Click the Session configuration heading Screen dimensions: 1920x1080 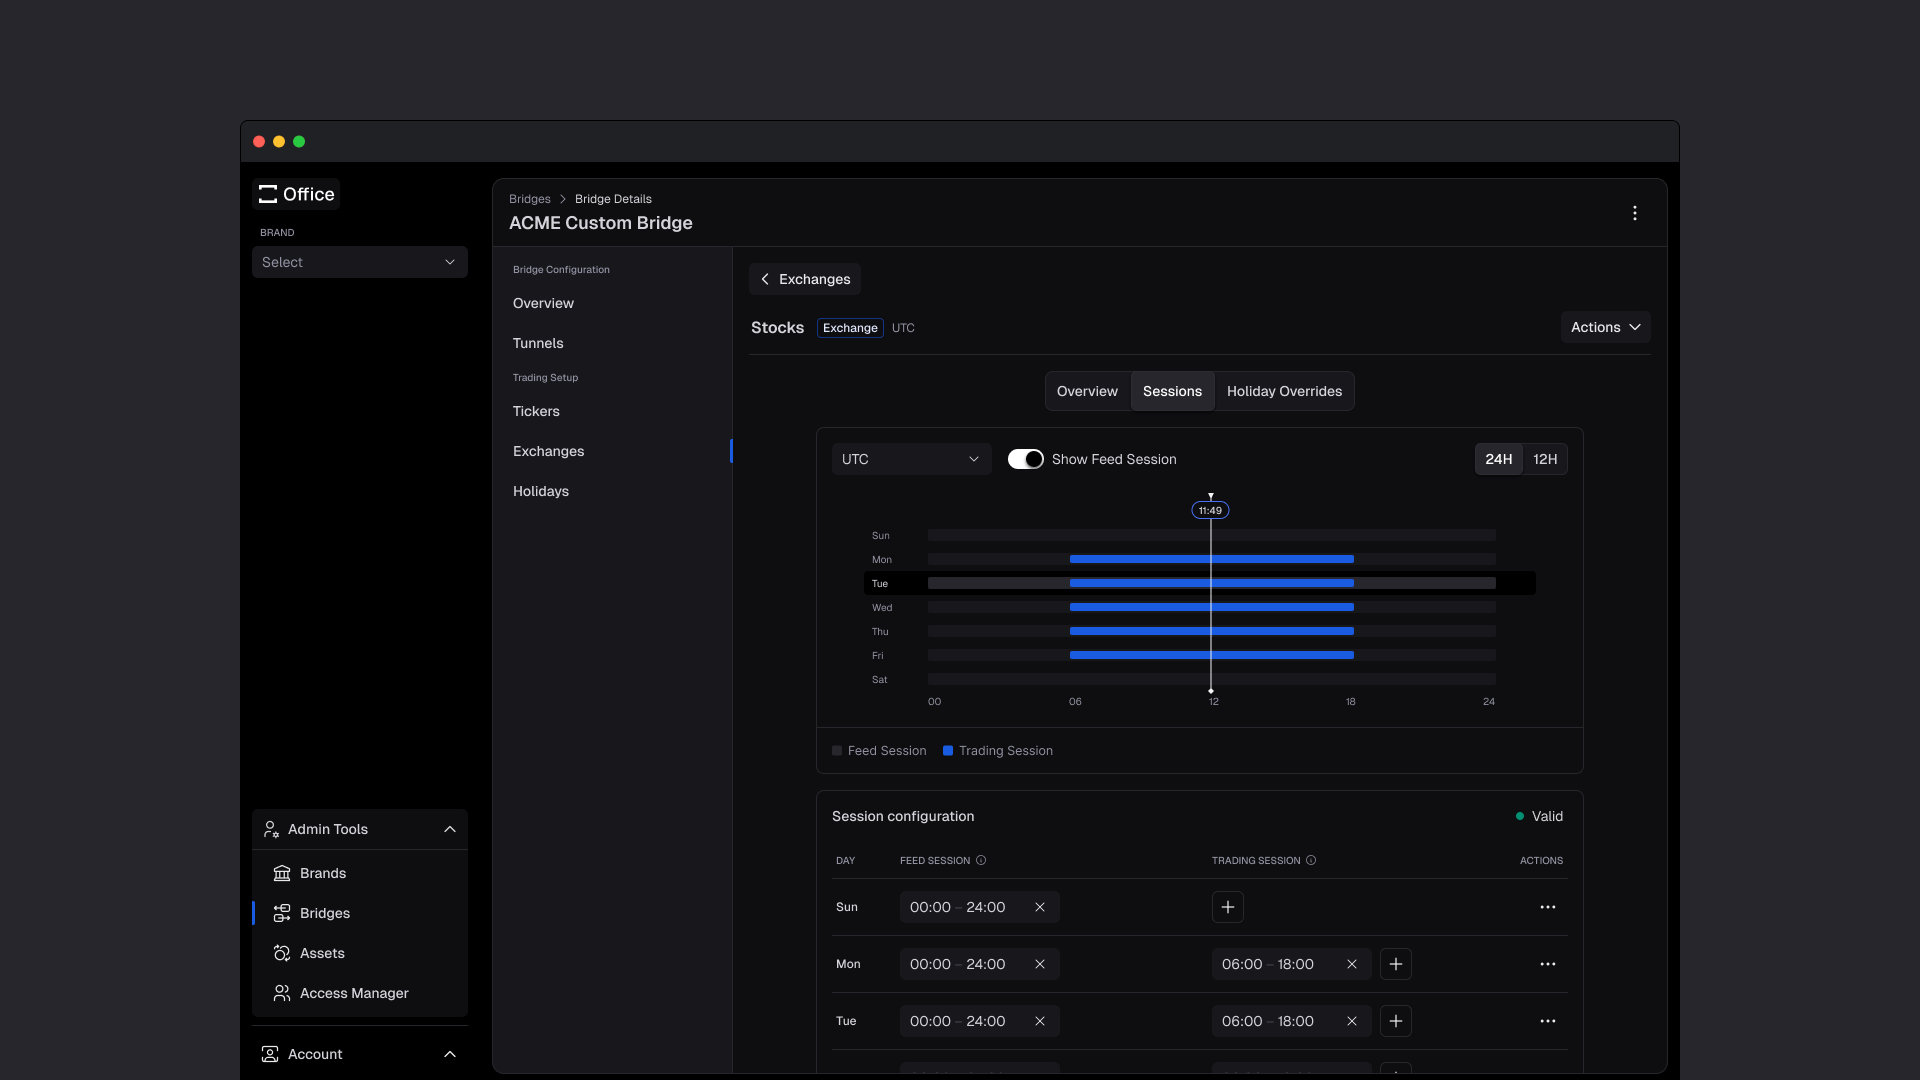click(x=903, y=816)
